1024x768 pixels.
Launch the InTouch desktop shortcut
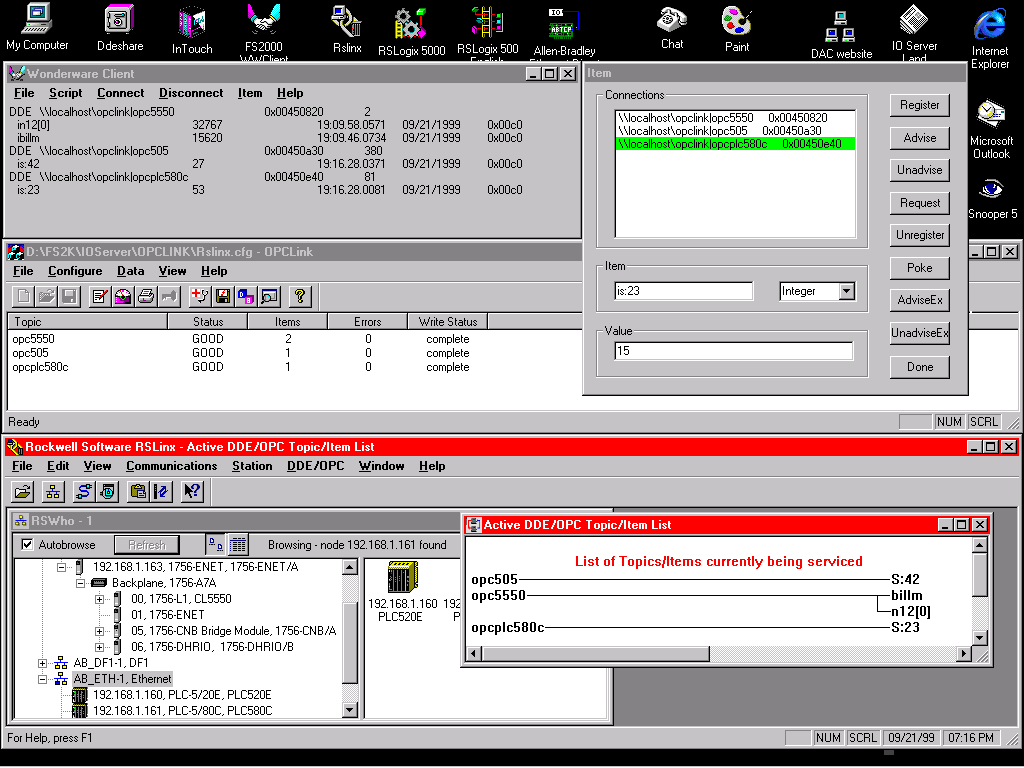click(191, 29)
